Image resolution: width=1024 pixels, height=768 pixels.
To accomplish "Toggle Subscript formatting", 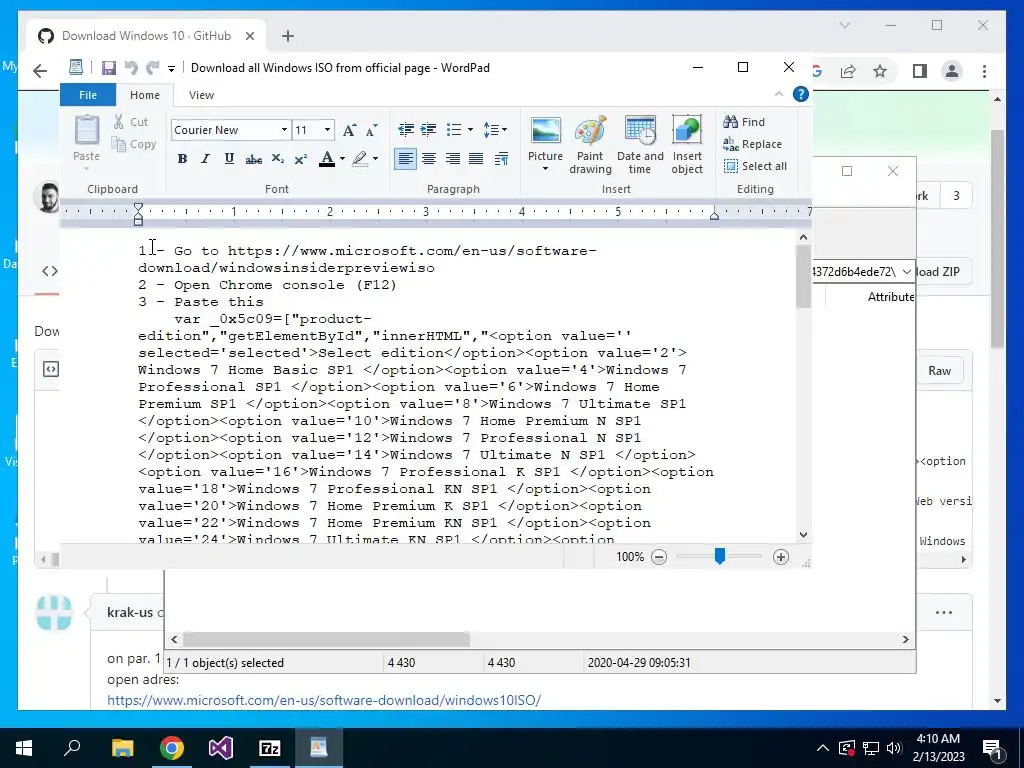I will [278, 159].
